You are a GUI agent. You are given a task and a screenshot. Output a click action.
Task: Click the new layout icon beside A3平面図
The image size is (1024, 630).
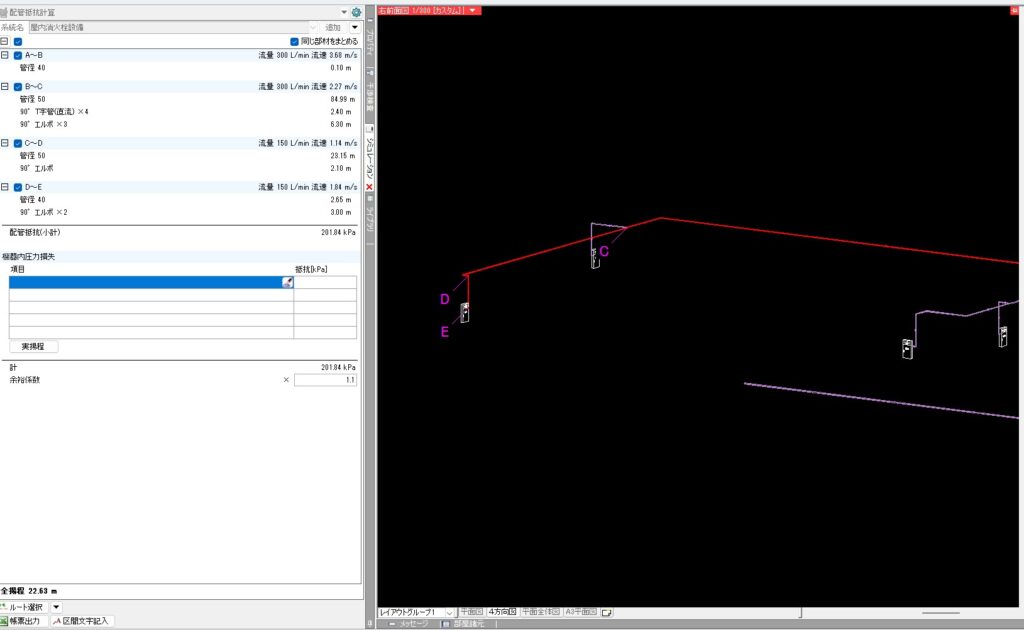pos(606,611)
